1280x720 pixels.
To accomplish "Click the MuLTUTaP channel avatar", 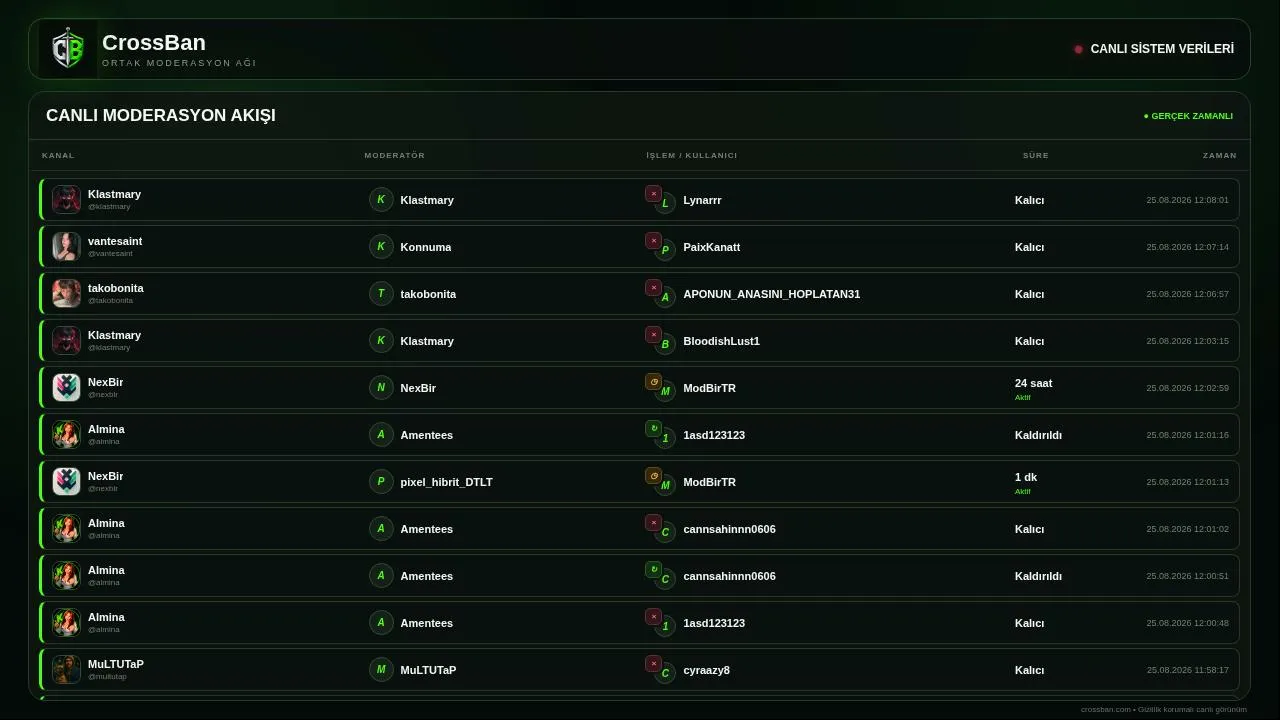I will coord(66,670).
